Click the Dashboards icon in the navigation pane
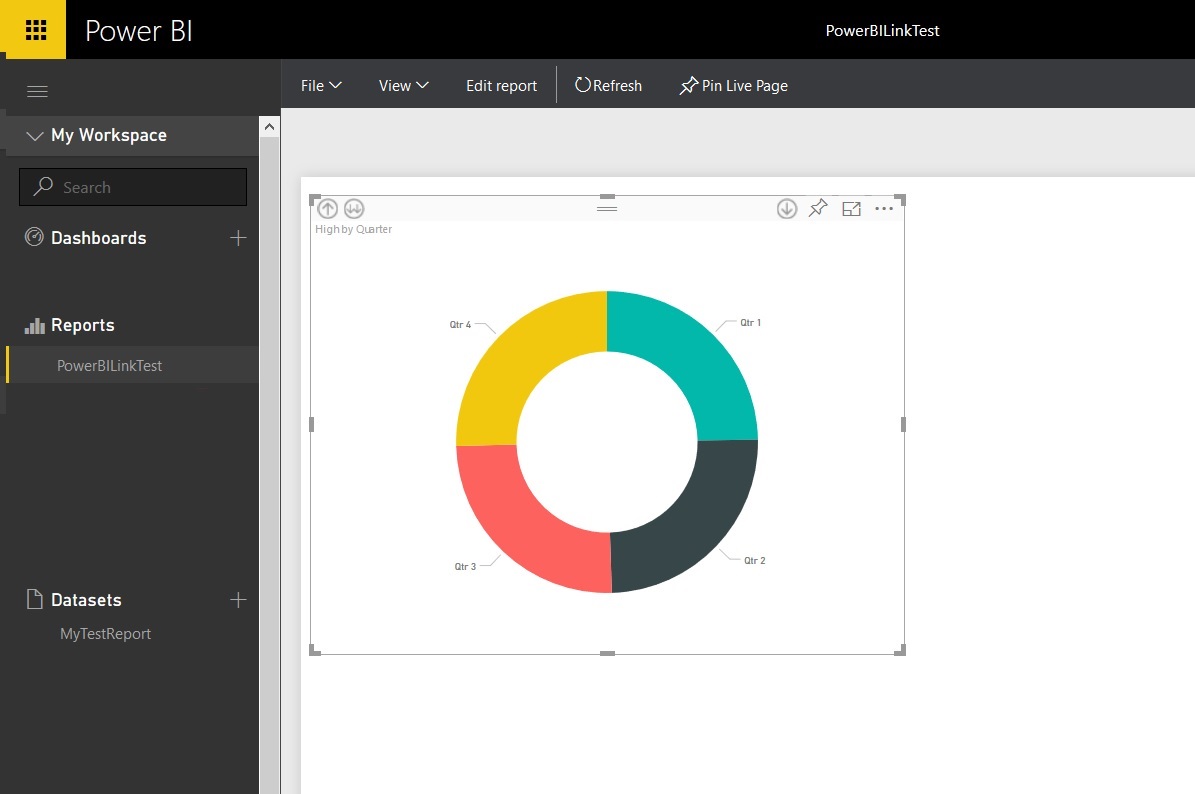This screenshot has width=1195, height=794. pos(33,237)
